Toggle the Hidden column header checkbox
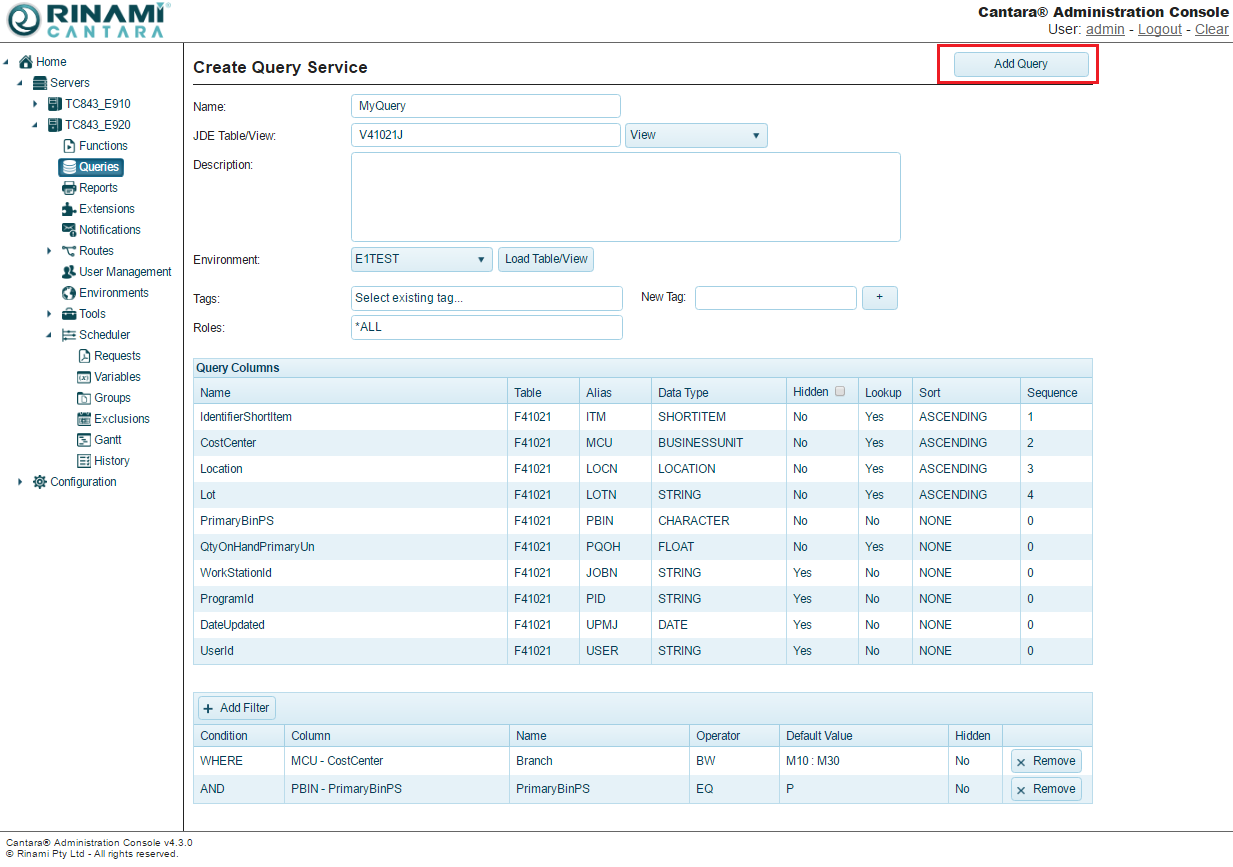This screenshot has width=1233, height=867. coord(840,391)
